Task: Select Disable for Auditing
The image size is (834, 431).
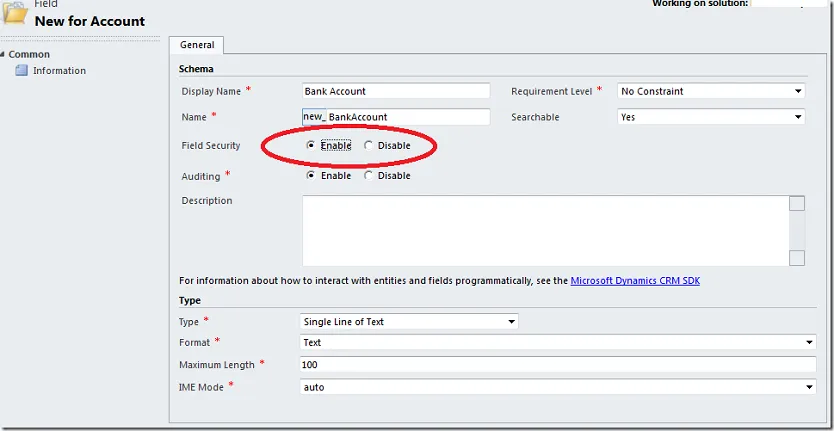Action: pyautogui.click(x=368, y=176)
